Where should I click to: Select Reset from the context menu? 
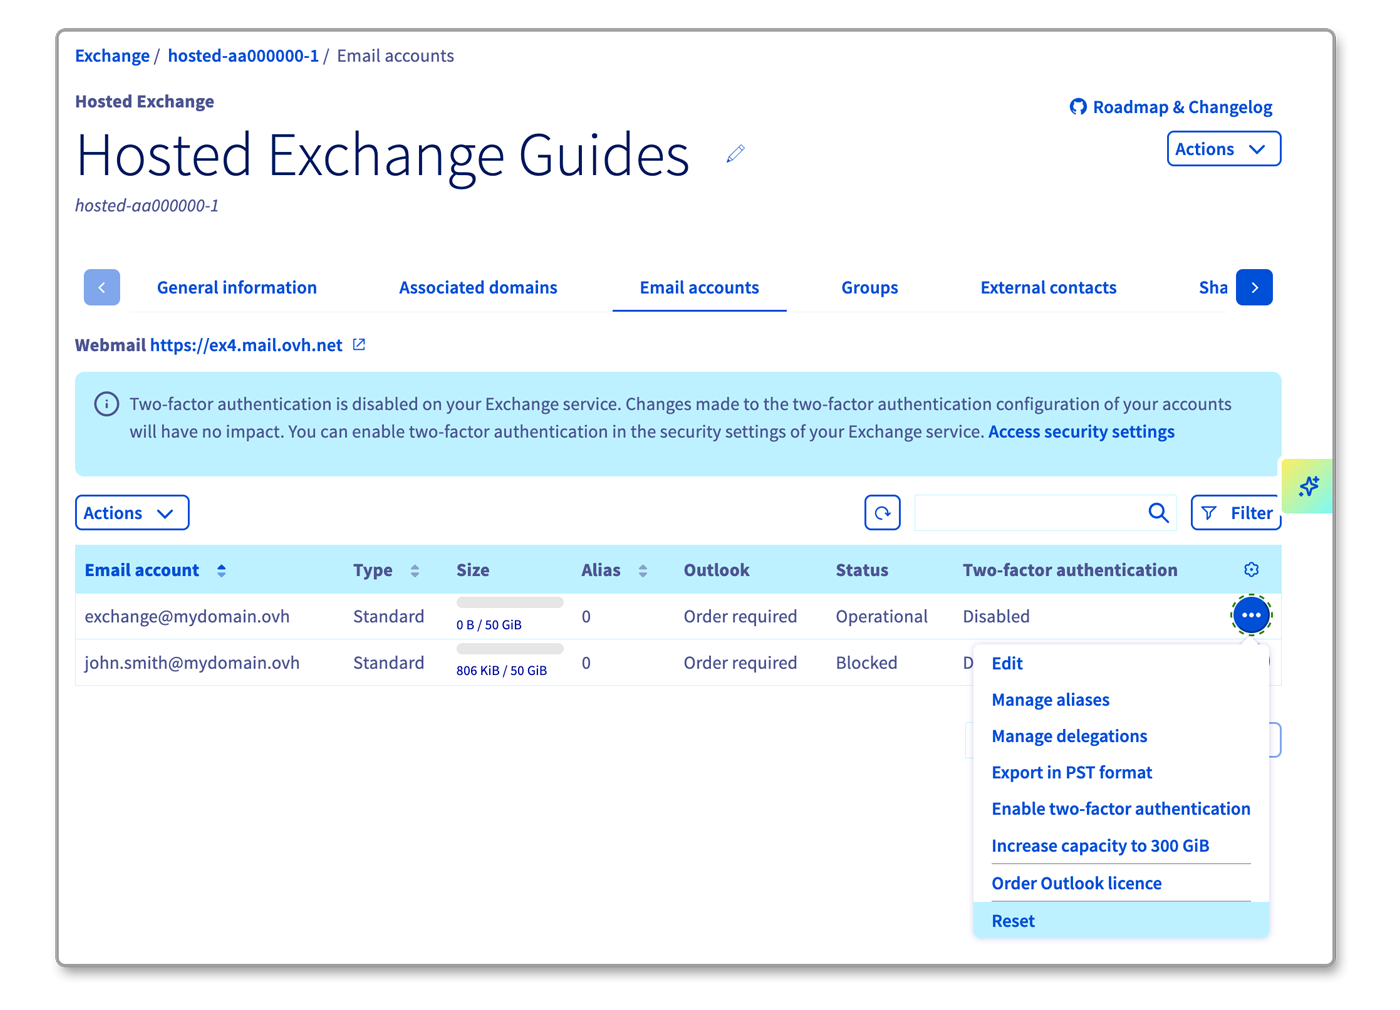1013,921
